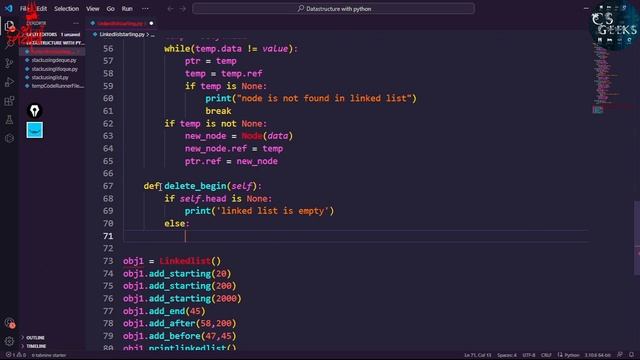Viewport: 640px width, 360px height.
Task: Open the Selection menu
Action: 66,9
